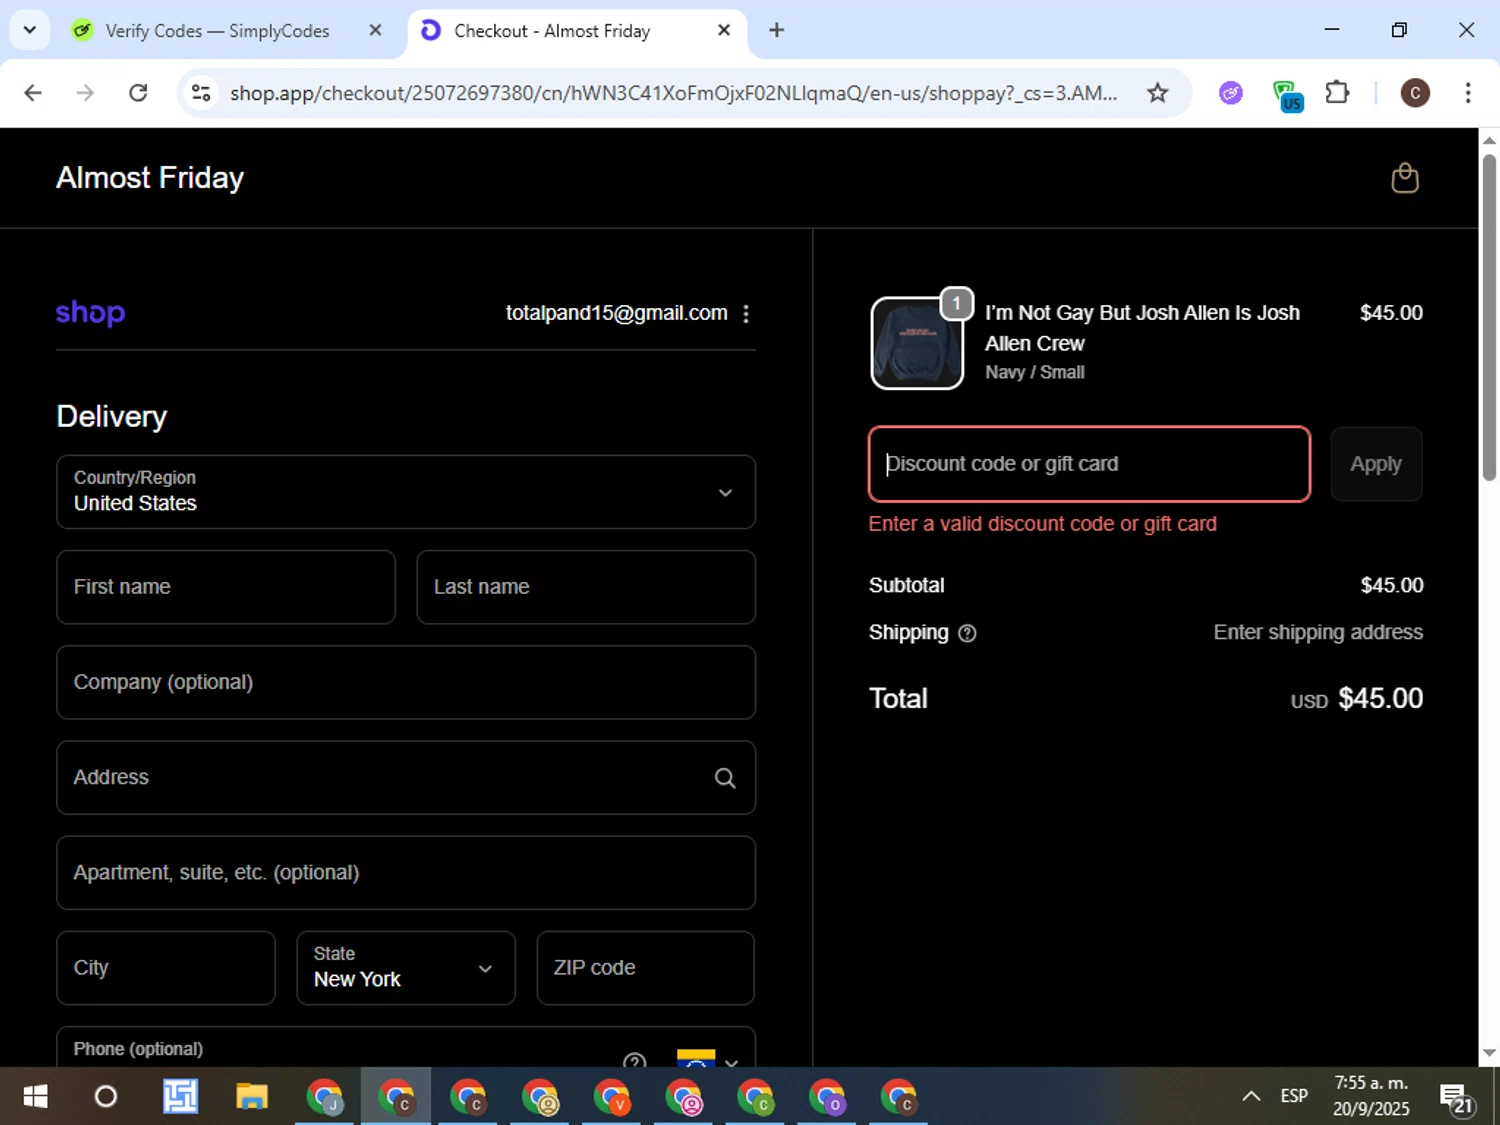Reload the checkout page
This screenshot has height=1125, width=1500.
[x=138, y=93]
